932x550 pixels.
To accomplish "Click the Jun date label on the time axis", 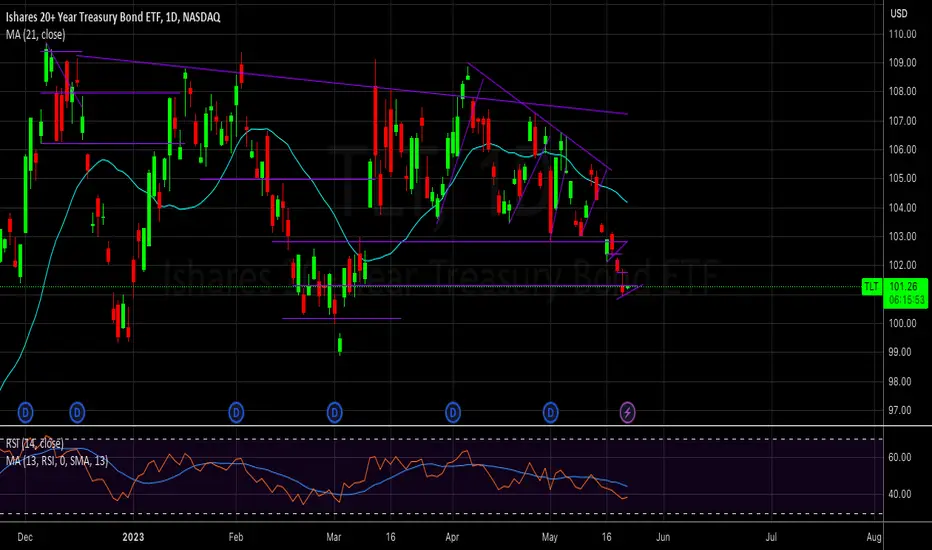I will tap(663, 538).
